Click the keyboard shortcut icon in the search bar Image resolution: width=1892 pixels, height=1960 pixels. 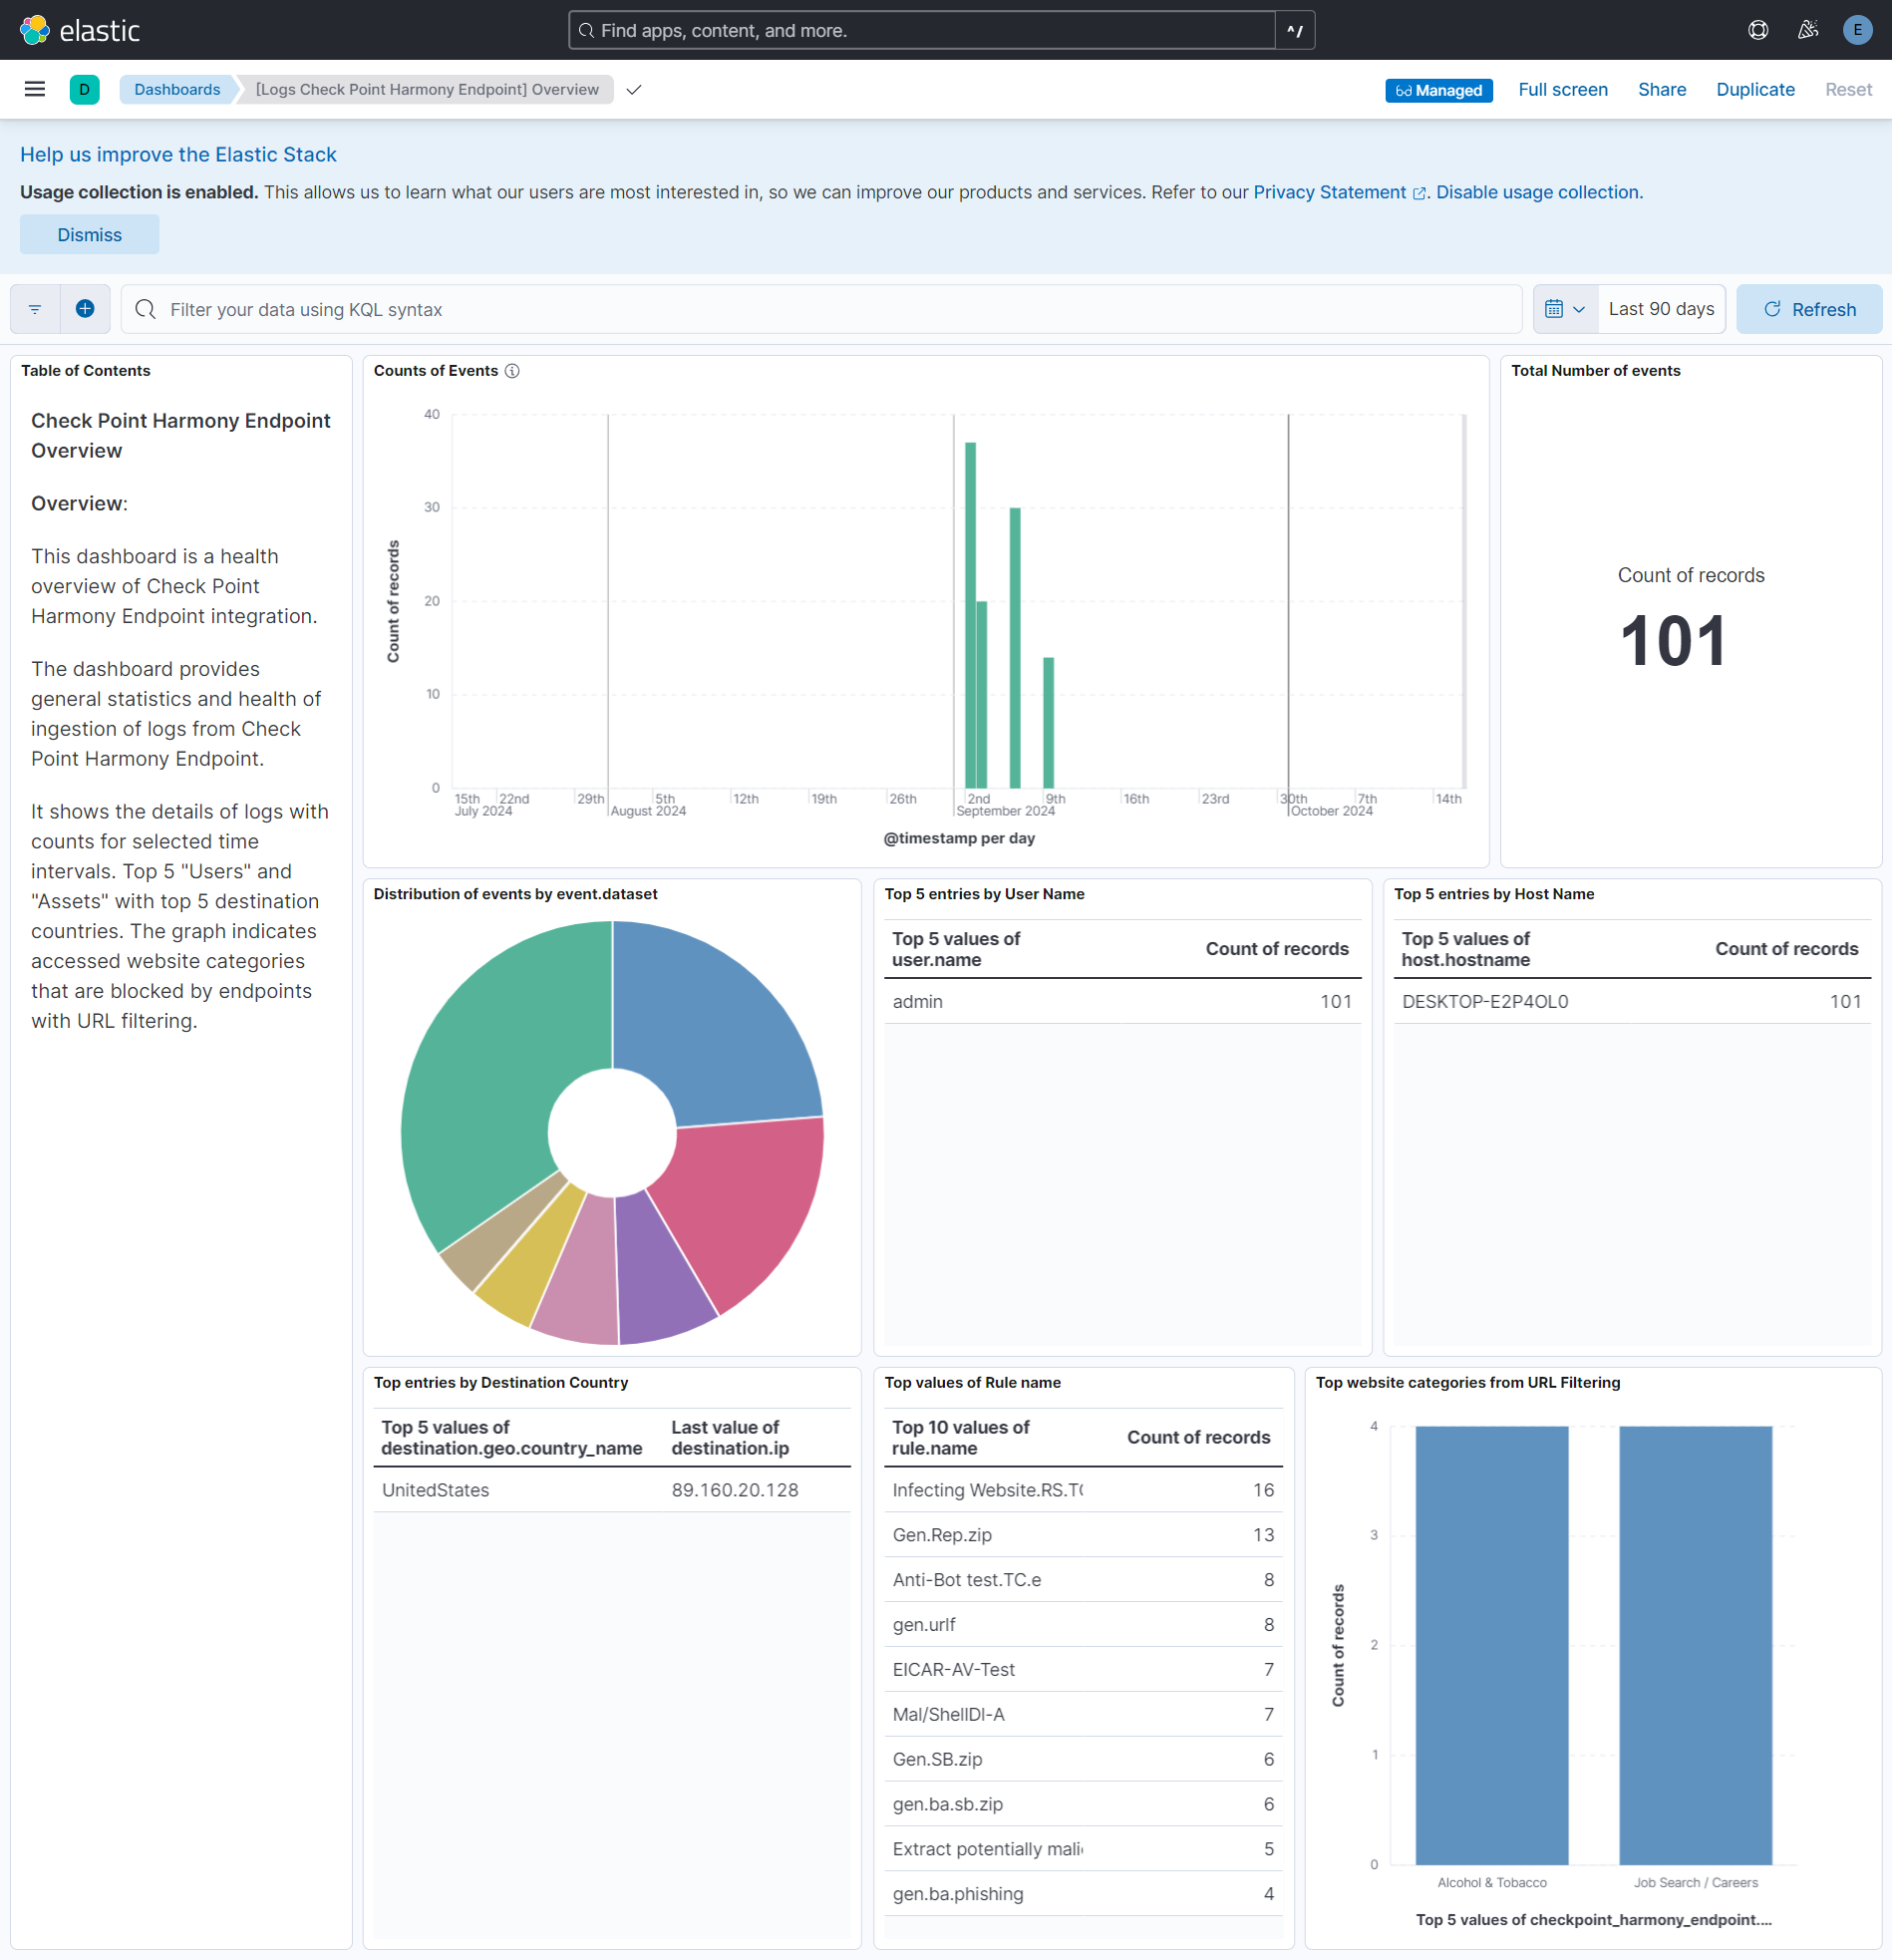pyautogui.click(x=1295, y=30)
